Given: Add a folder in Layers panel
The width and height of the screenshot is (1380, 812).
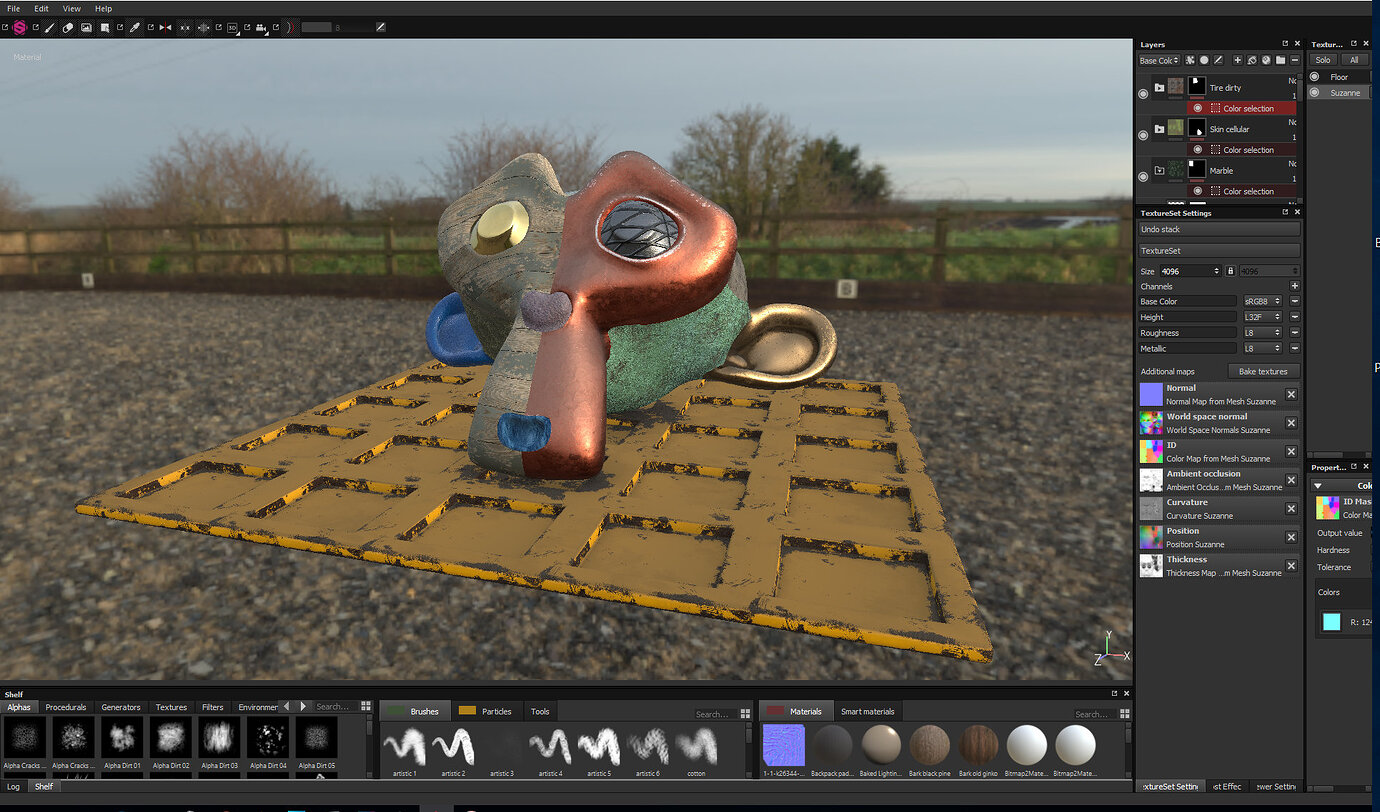Looking at the screenshot, I should [x=1280, y=60].
